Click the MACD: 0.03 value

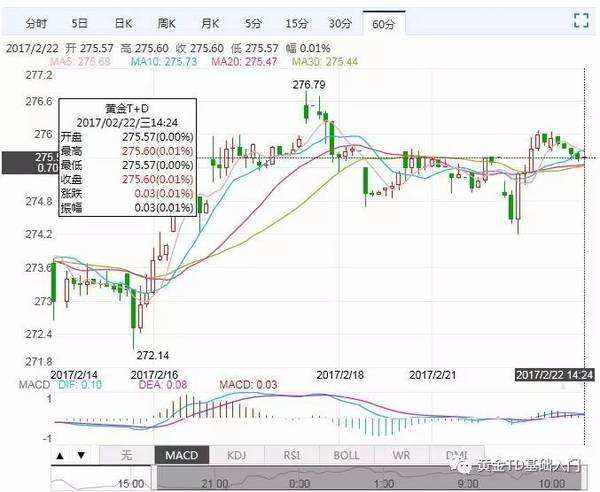click(248, 384)
